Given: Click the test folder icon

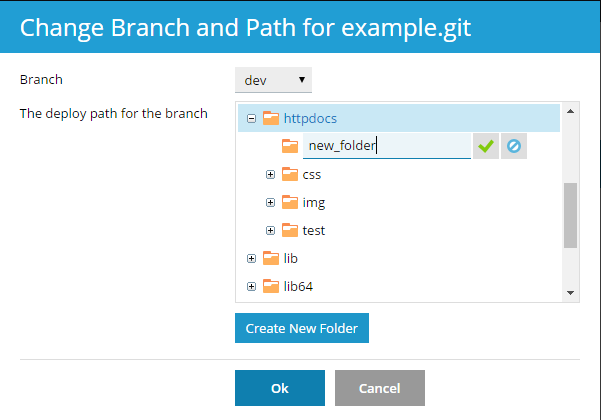Looking at the screenshot, I should [290, 230].
